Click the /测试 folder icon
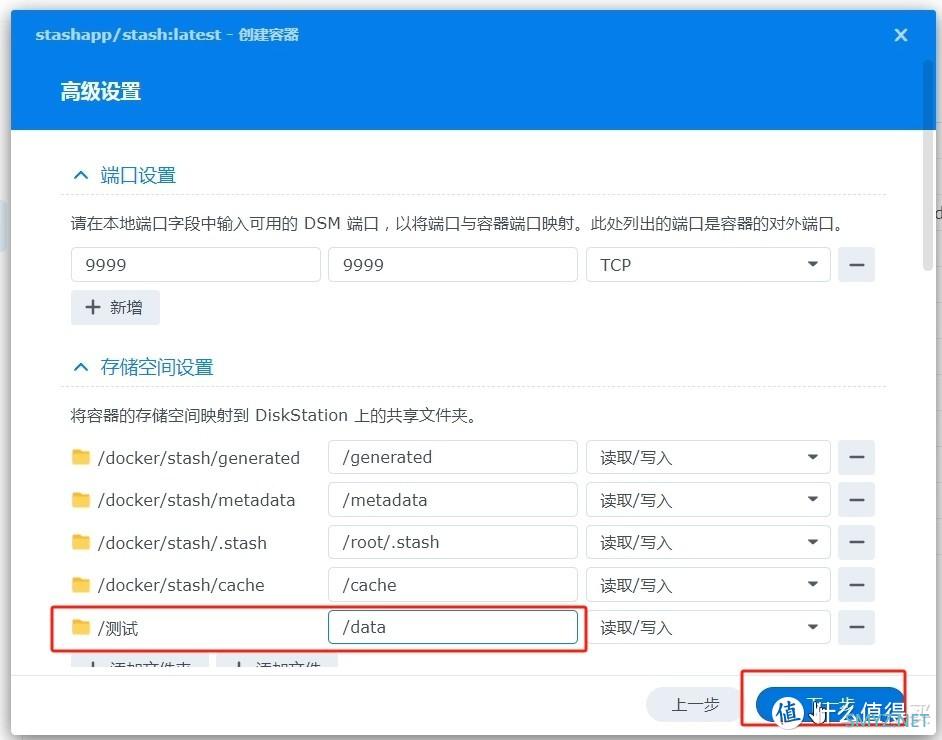 pos(81,628)
